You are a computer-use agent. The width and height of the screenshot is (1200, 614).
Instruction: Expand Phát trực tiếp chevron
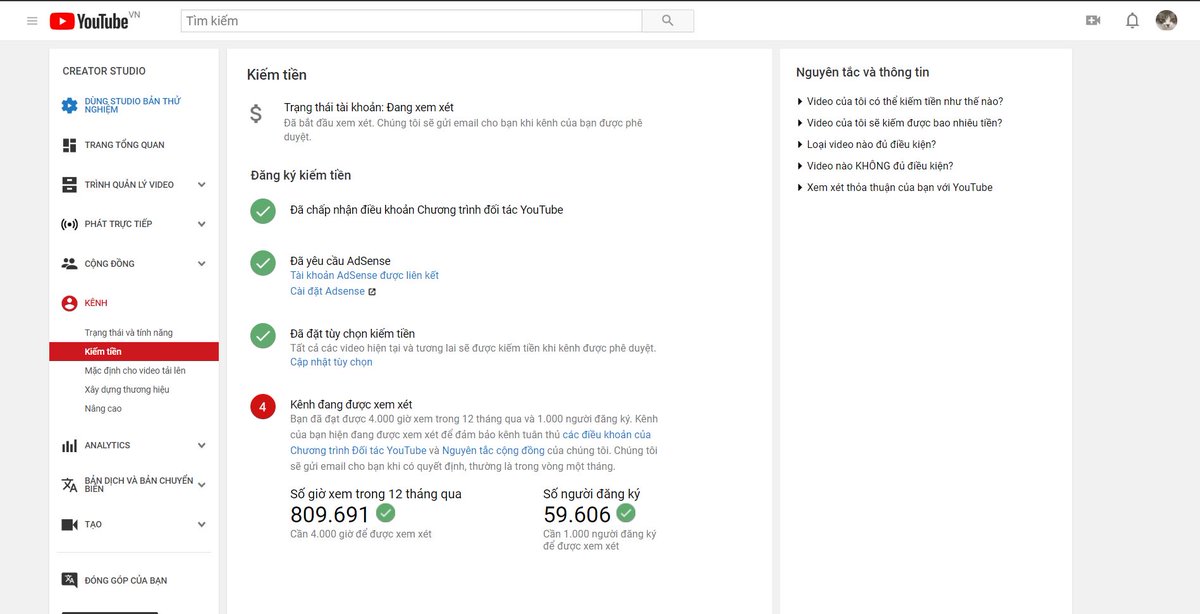201,224
